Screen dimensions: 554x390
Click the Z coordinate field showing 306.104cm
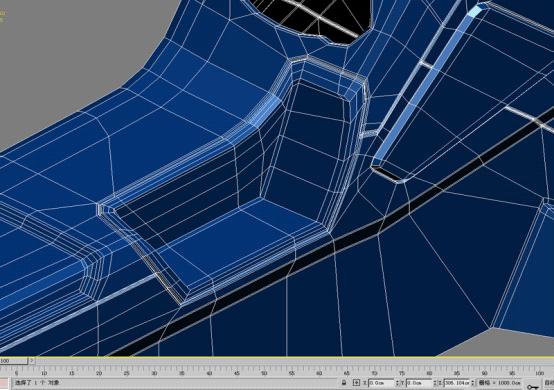pos(457,383)
